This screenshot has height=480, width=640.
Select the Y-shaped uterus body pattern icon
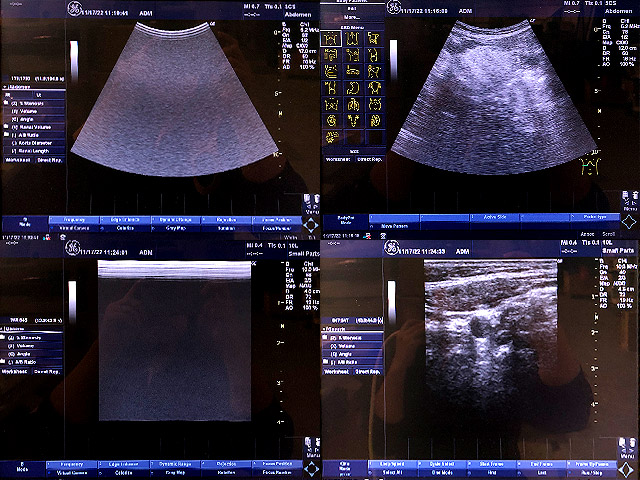353,121
